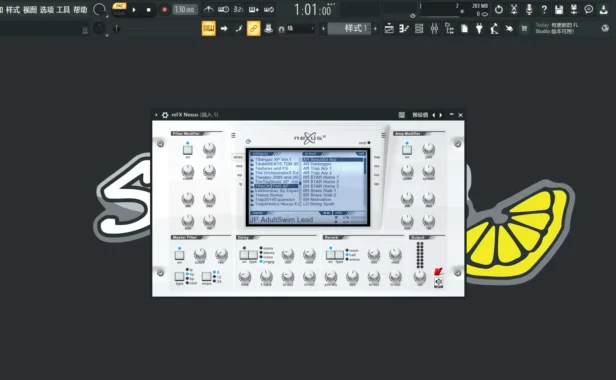Toggle typing keyboard to piano icon
This screenshot has height=380, width=616.
coord(209,29)
